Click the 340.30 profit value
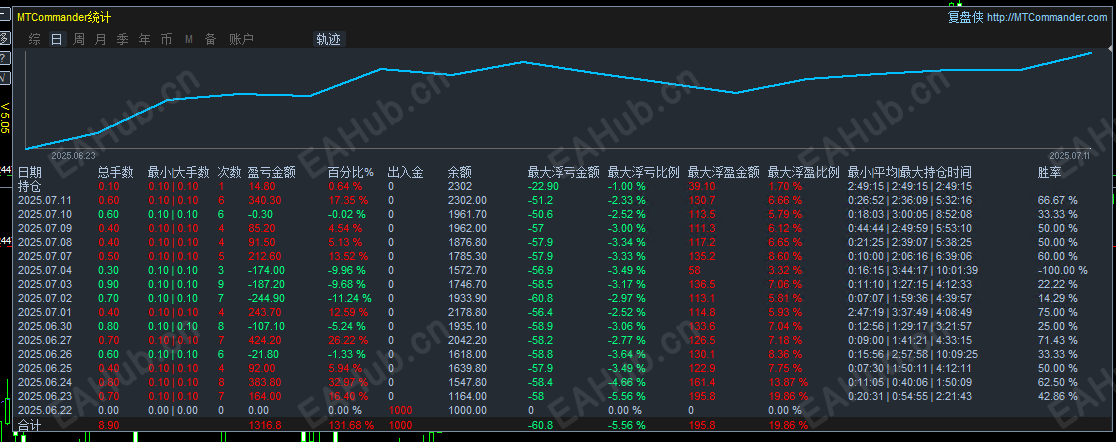Image resolution: width=1116 pixels, height=442 pixels. pyautogui.click(x=263, y=200)
